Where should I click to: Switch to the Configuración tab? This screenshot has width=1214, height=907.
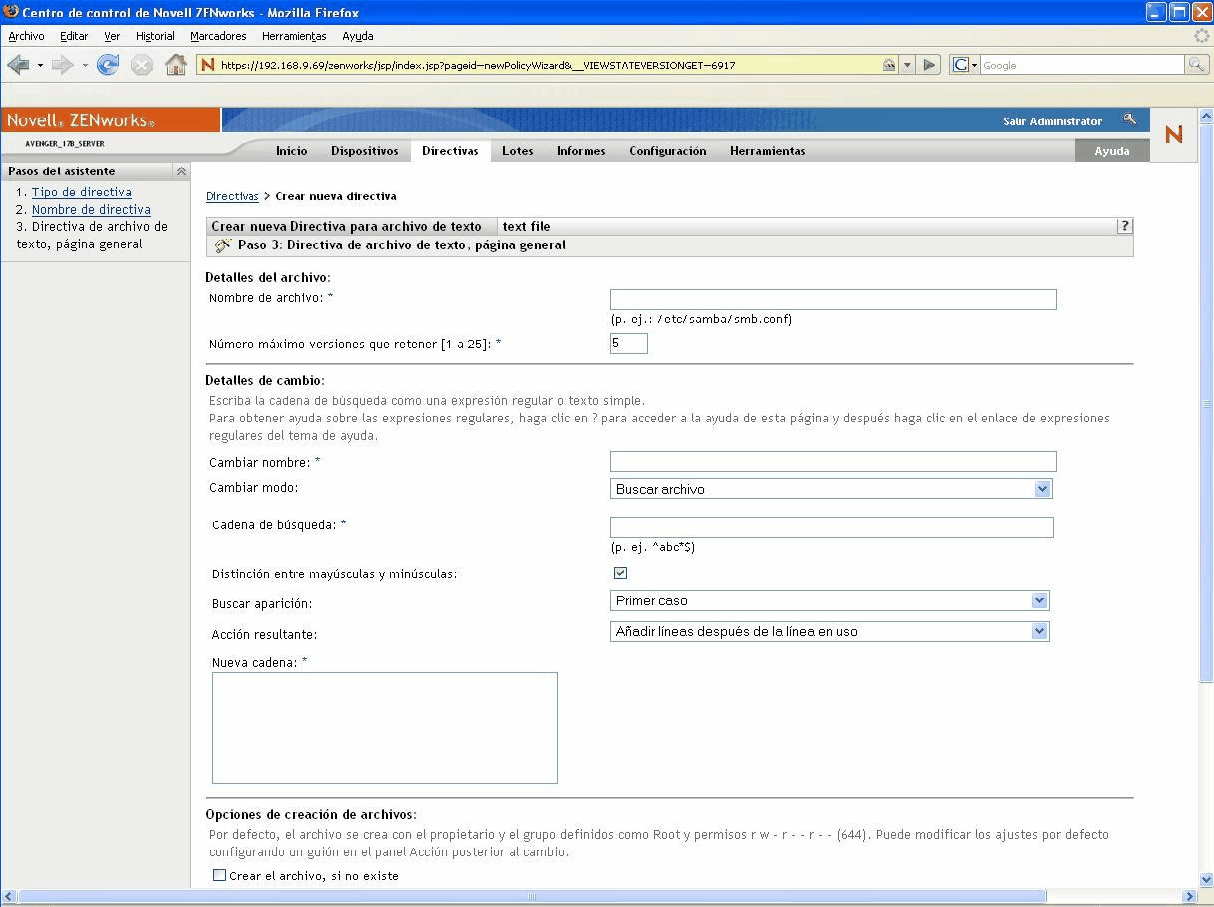pos(668,151)
